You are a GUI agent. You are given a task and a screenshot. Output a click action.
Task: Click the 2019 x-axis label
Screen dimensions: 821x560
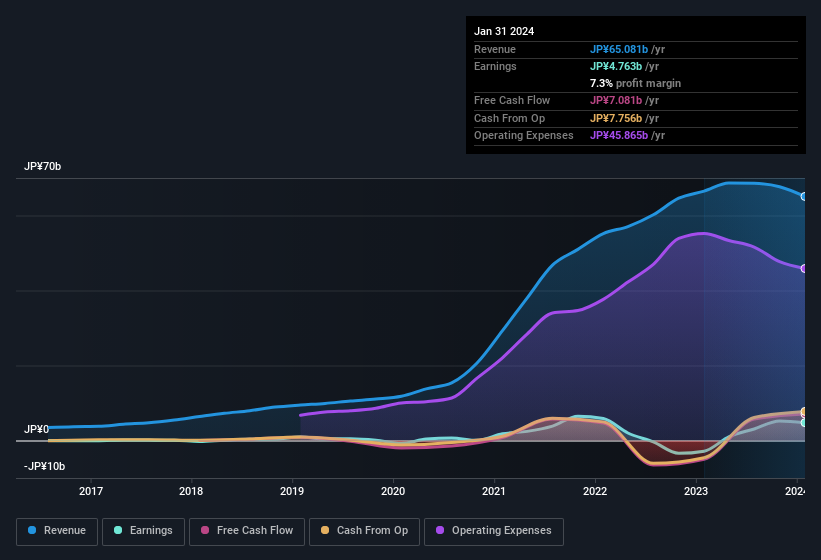(292, 491)
